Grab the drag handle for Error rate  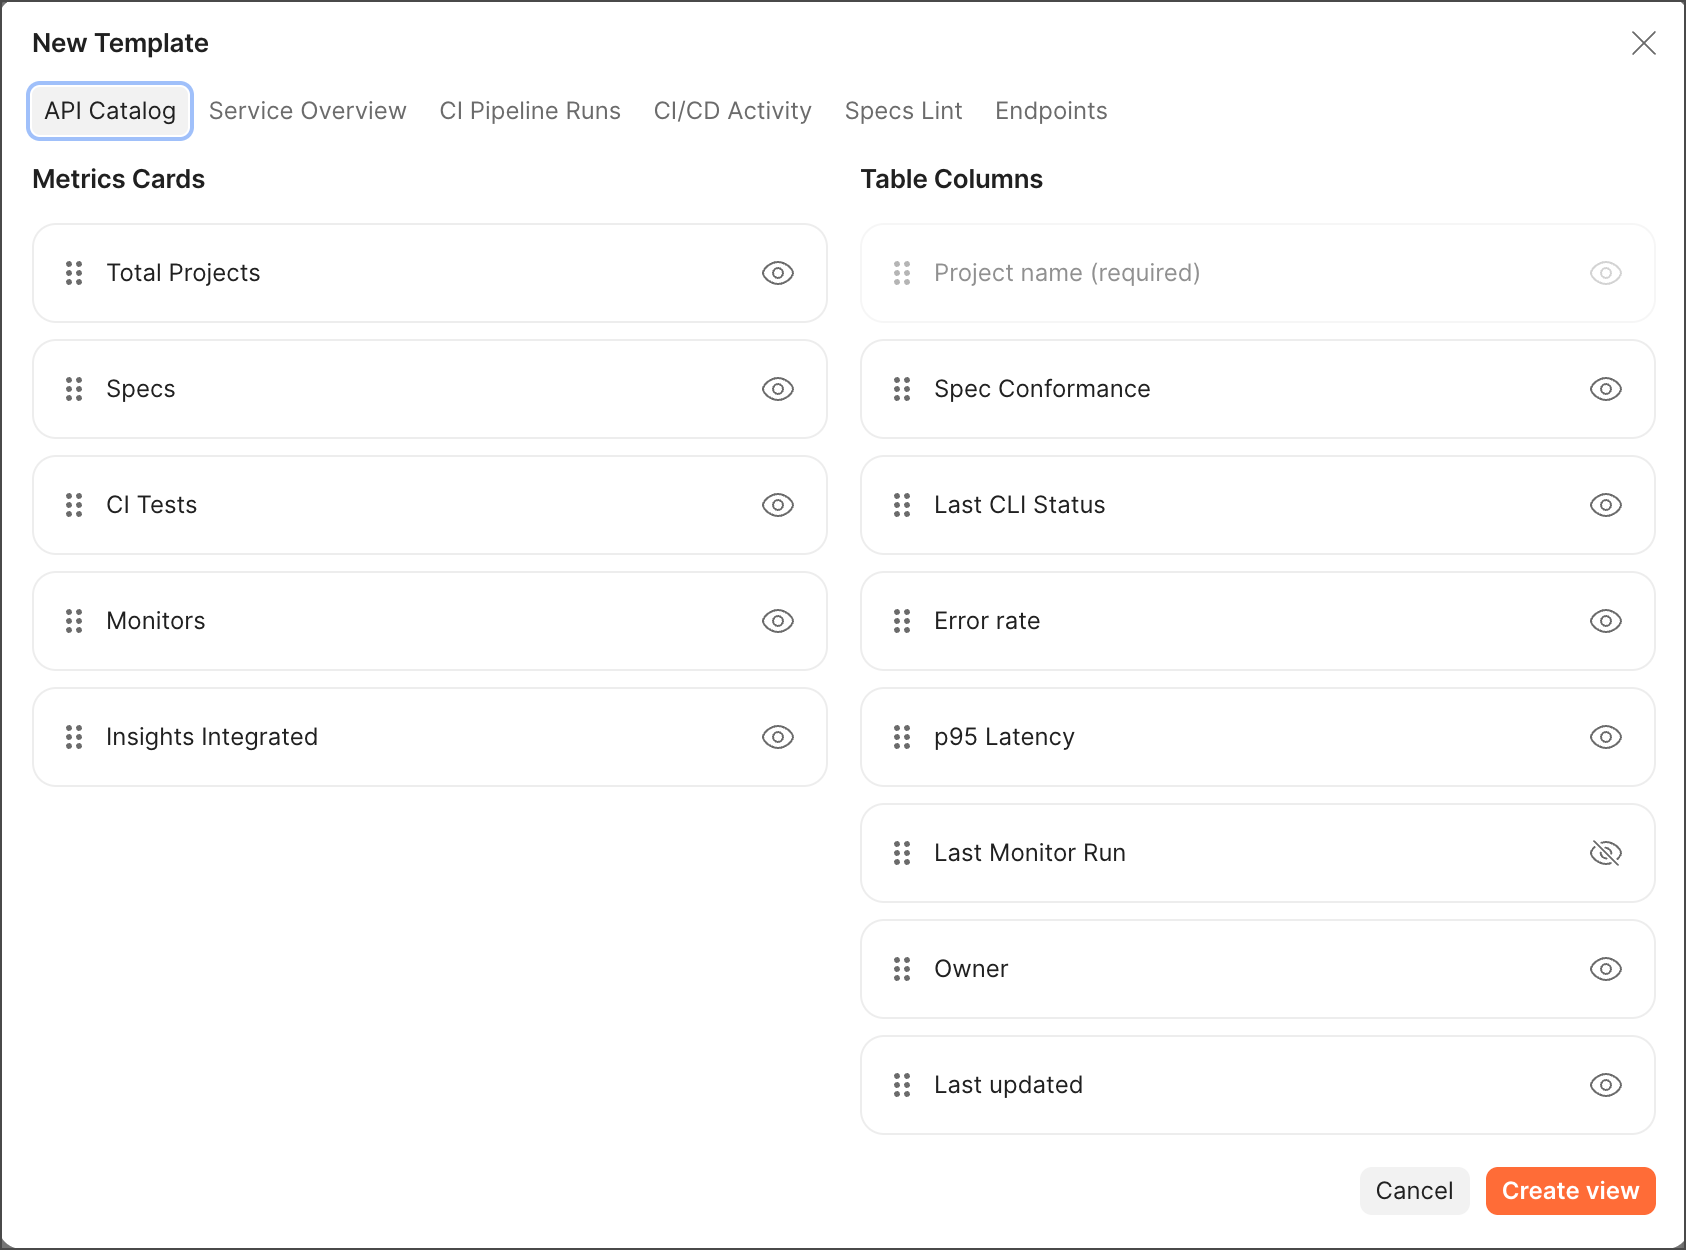[x=902, y=621]
